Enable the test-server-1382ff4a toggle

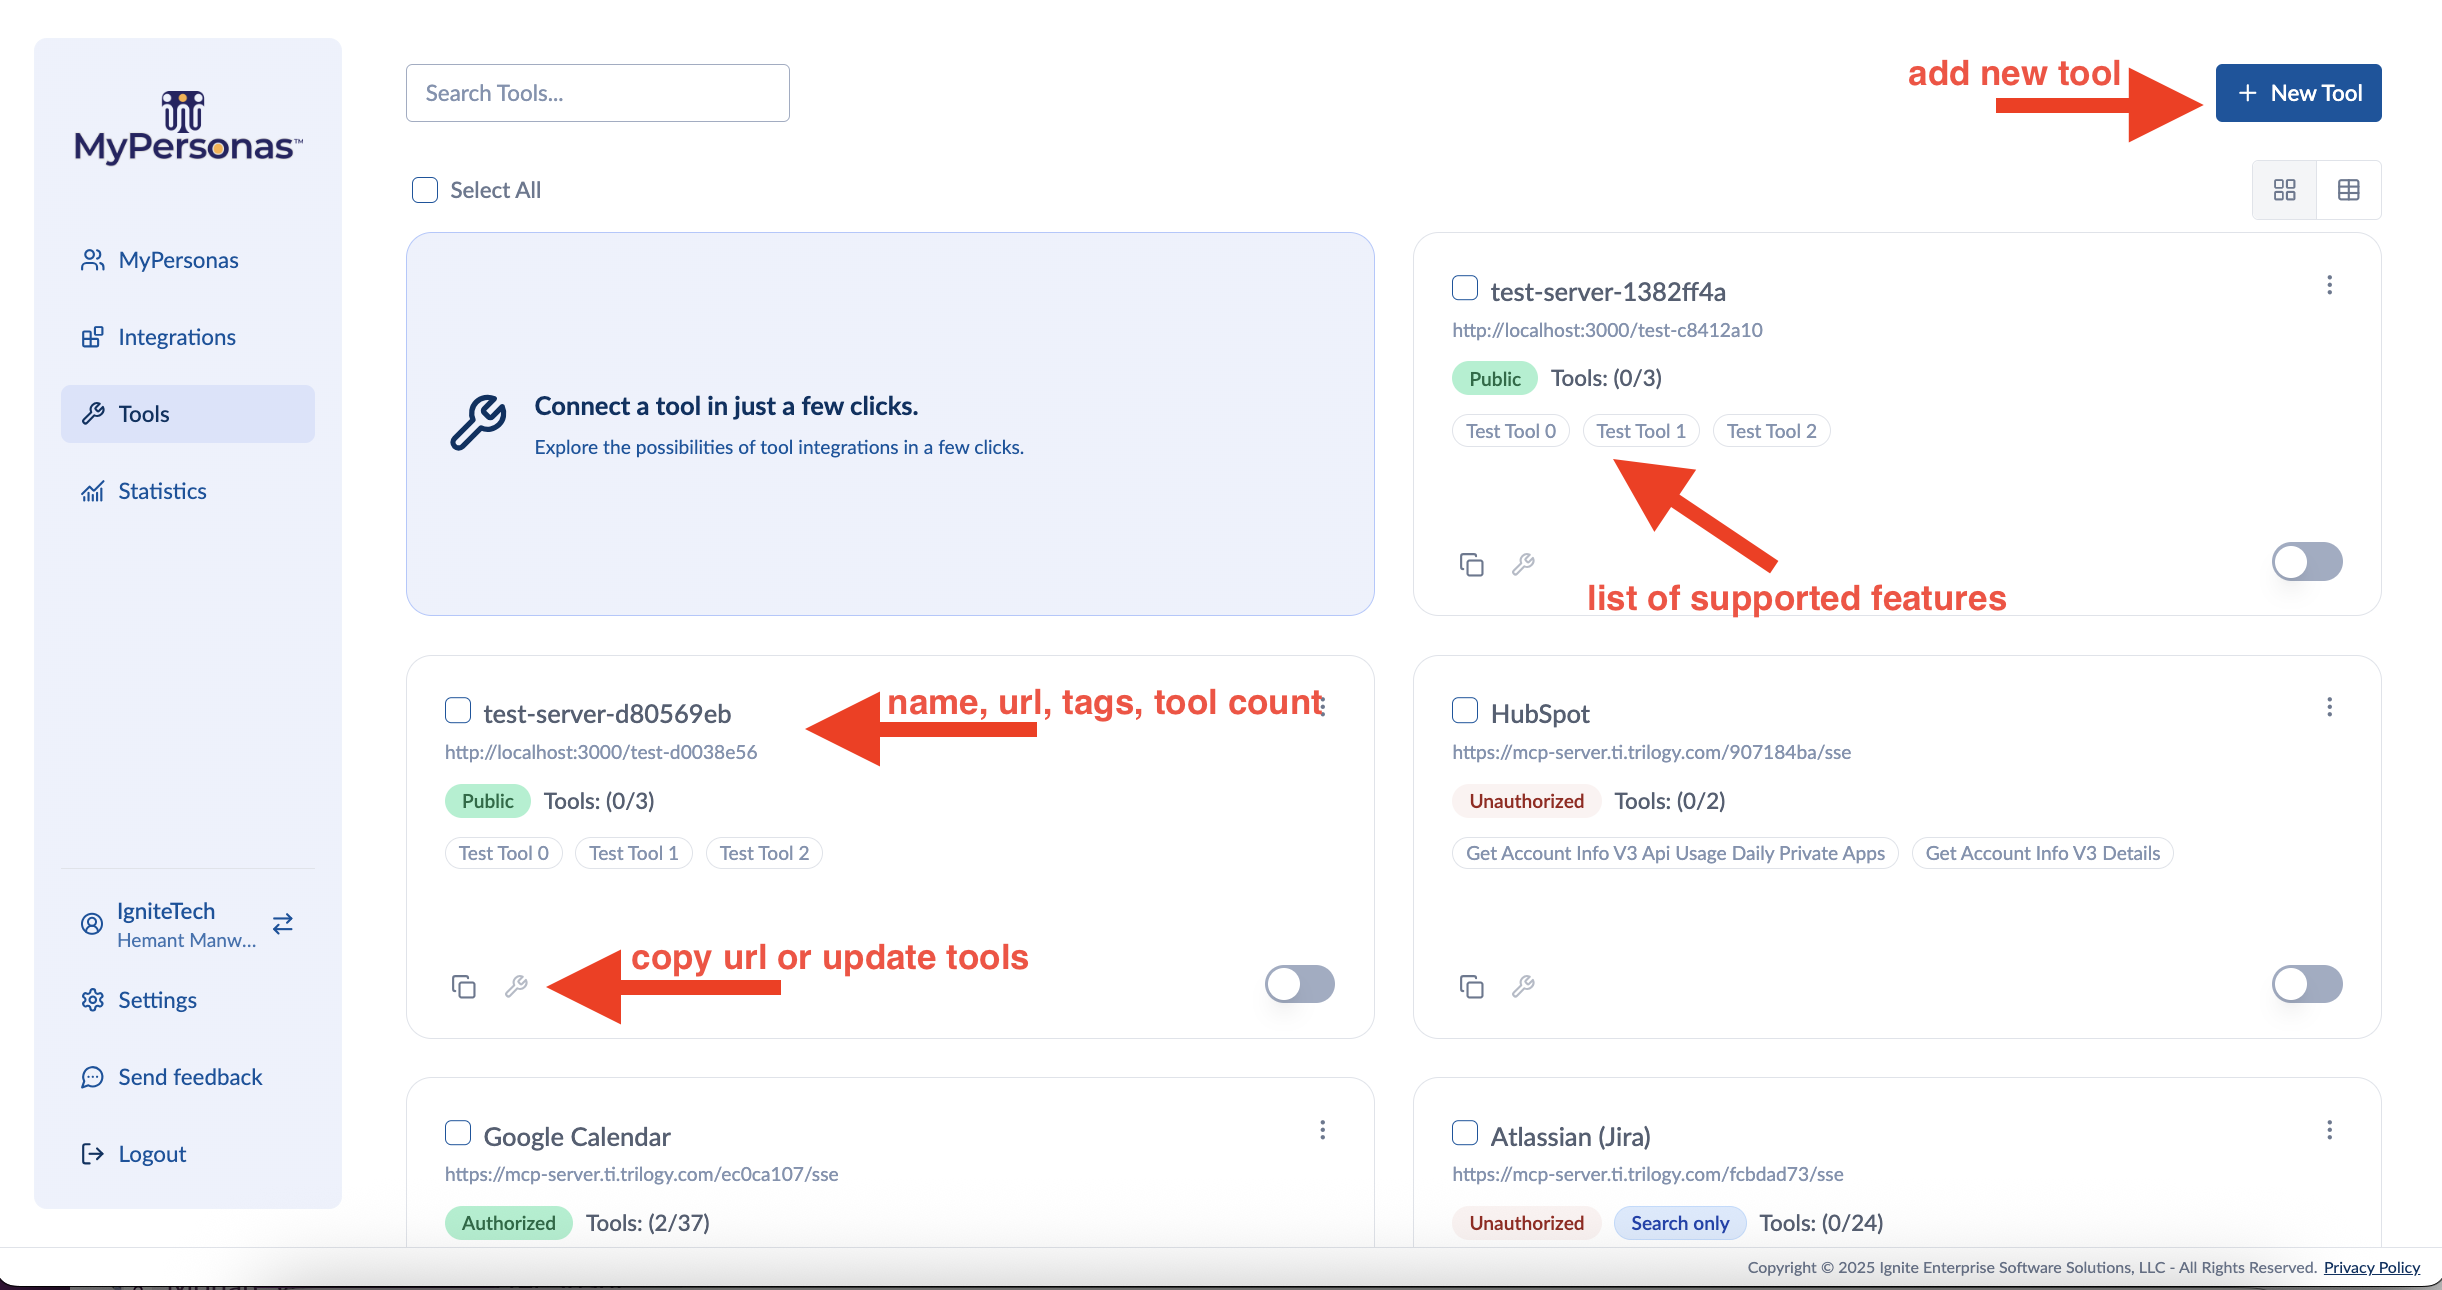[2307, 561]
